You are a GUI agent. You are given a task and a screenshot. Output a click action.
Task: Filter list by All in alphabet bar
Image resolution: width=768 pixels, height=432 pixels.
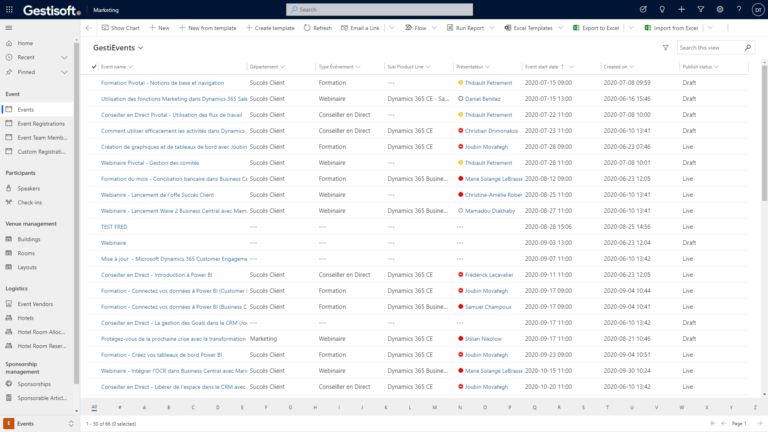point(94,407)
